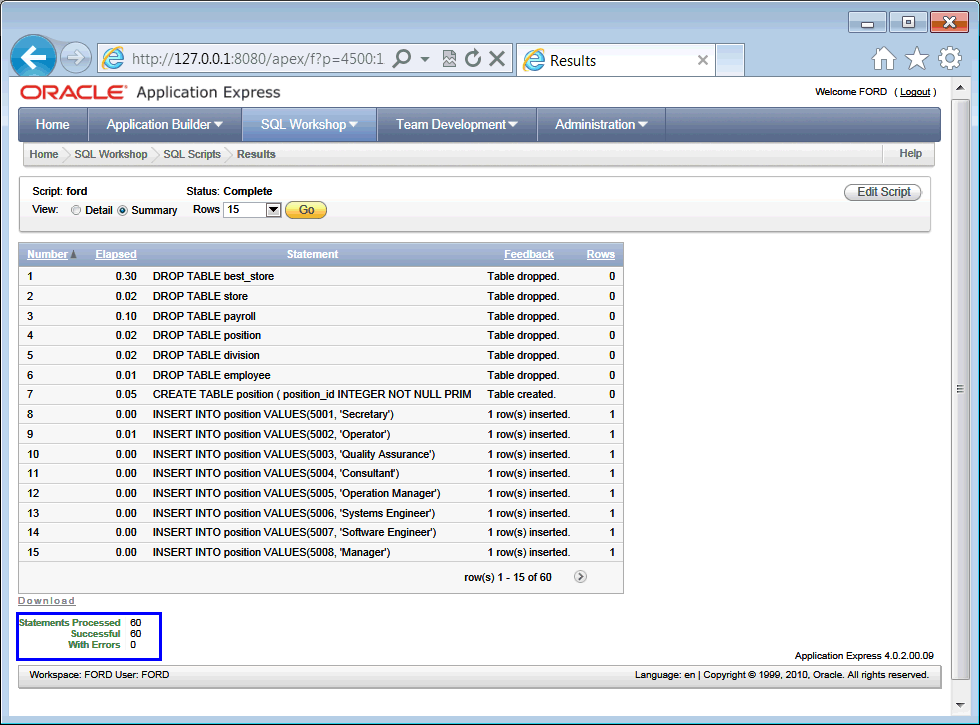Go back with the browser back arrow

coord(34,58)
